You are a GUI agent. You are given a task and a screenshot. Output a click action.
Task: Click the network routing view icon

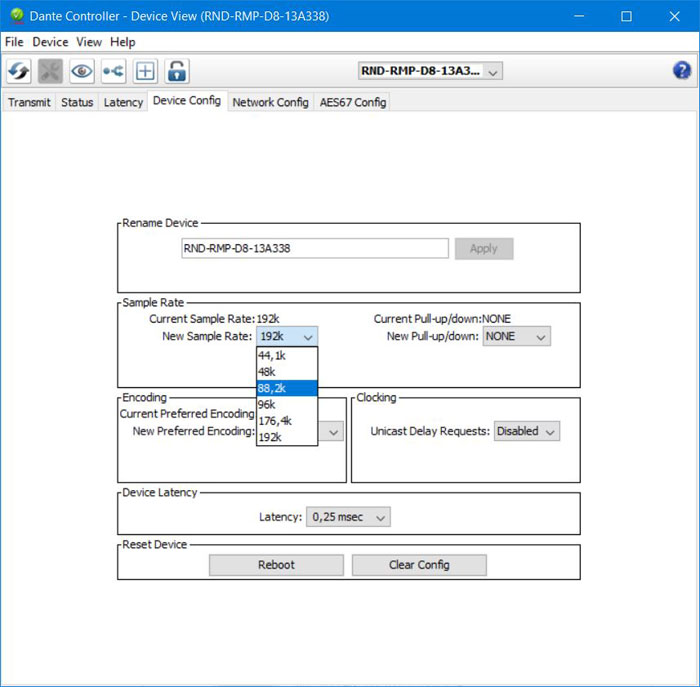[x=113, y=71]
